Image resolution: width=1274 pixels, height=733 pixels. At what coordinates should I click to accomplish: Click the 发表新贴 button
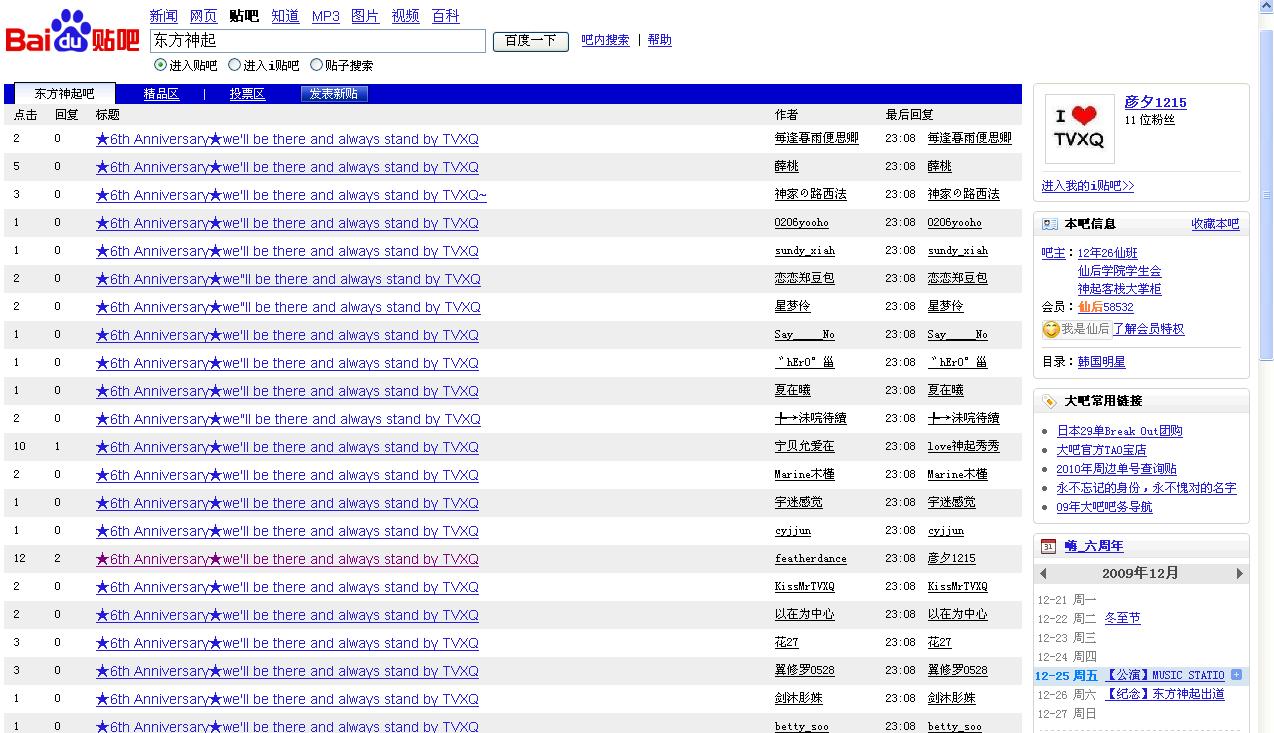tap(334, 94)
